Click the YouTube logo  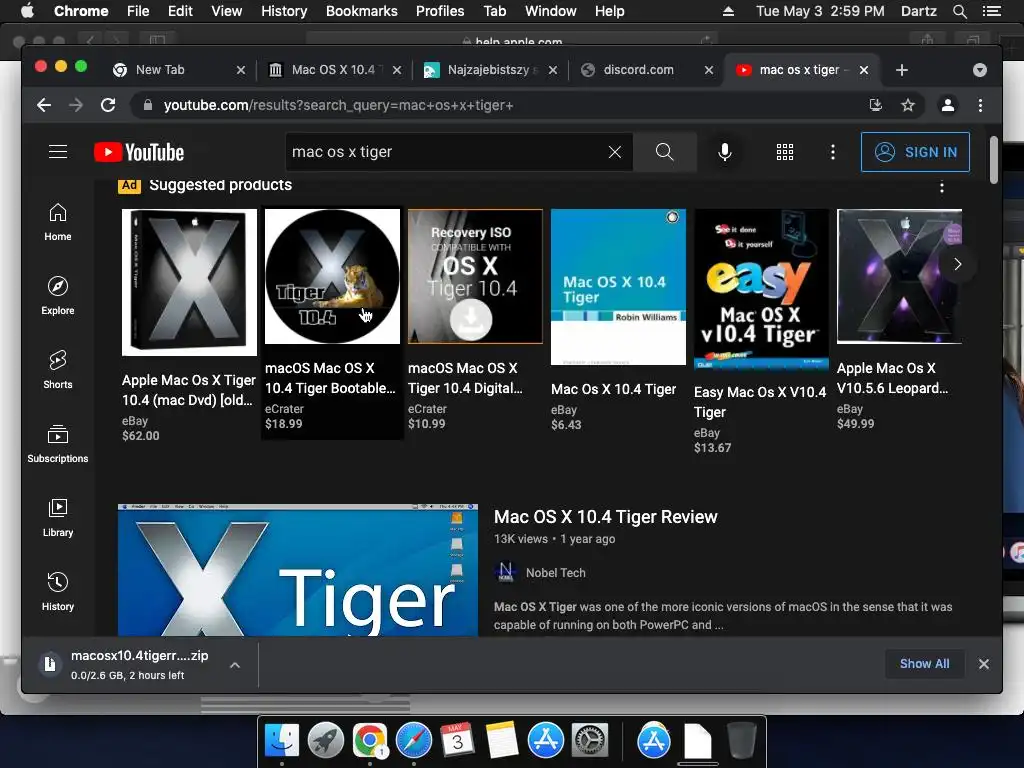coord(139,152)
